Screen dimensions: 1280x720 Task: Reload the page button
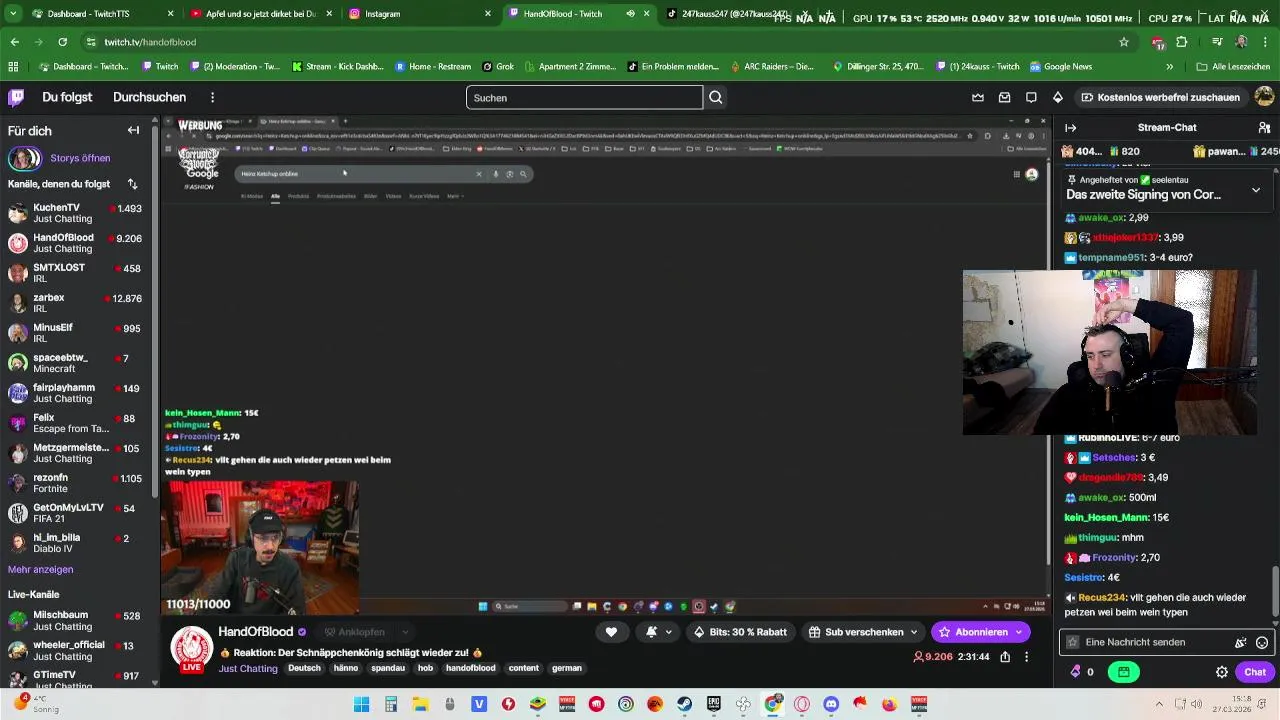pyautogui.click(x=62, y=42)
